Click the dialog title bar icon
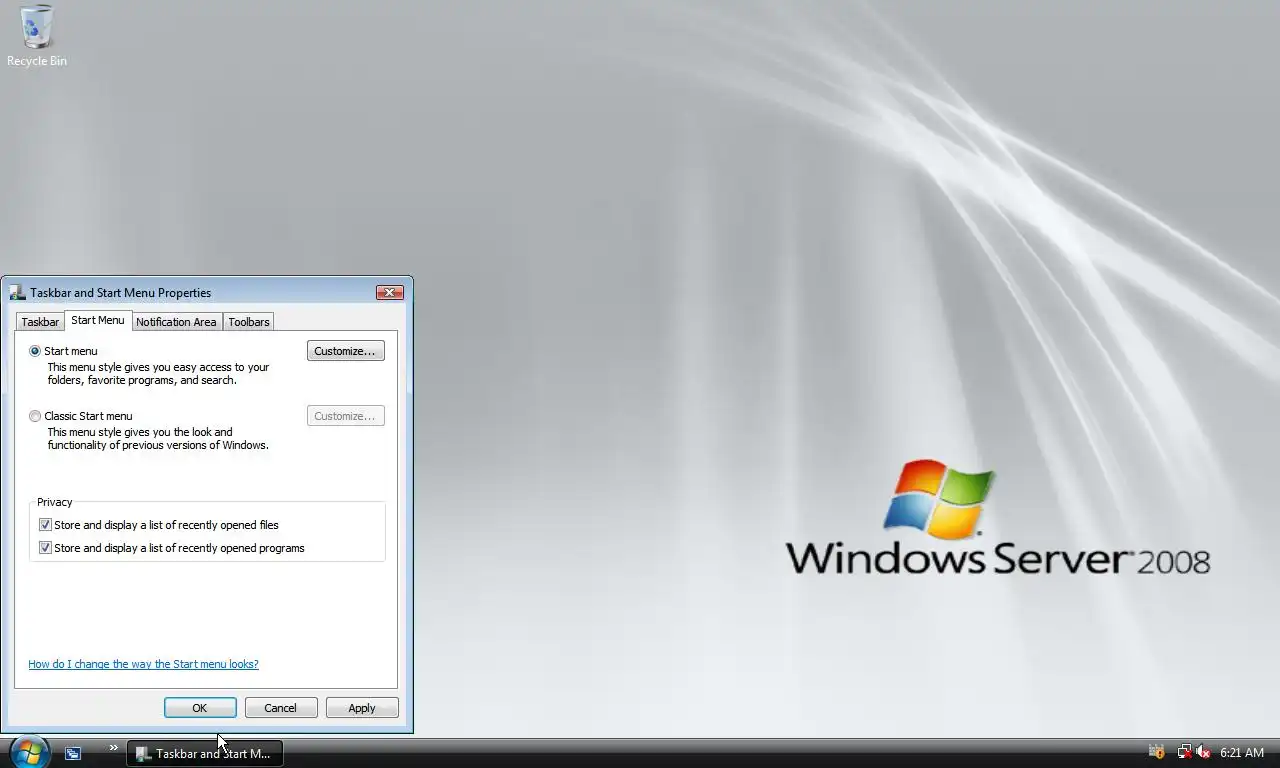The image size is (1280, 768). pos(17,292)
